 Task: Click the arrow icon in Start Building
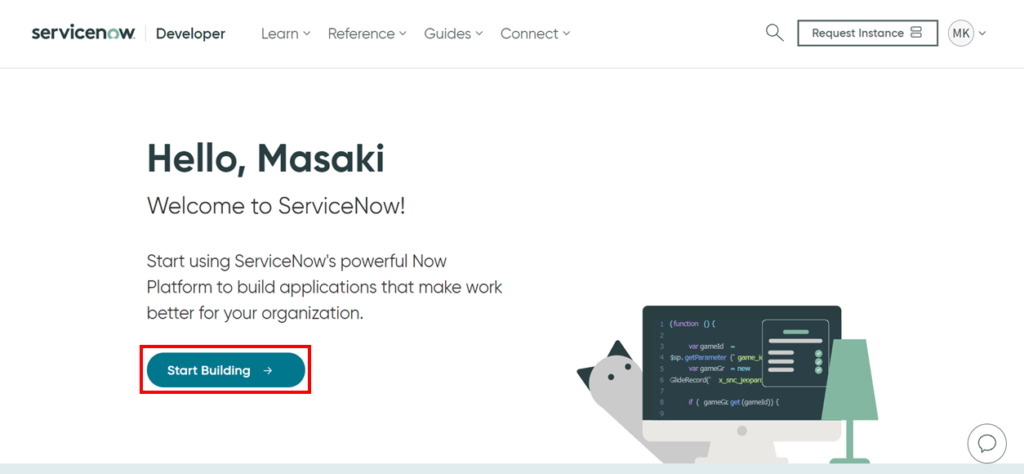[x=268, y=371]
